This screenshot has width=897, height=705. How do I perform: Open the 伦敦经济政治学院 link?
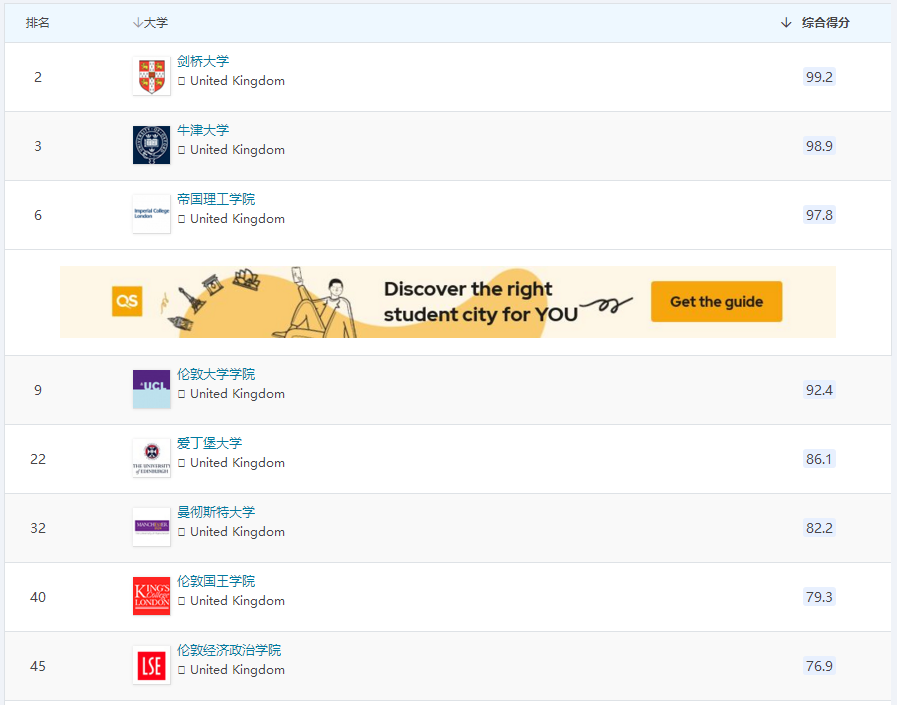pos(229,650)
